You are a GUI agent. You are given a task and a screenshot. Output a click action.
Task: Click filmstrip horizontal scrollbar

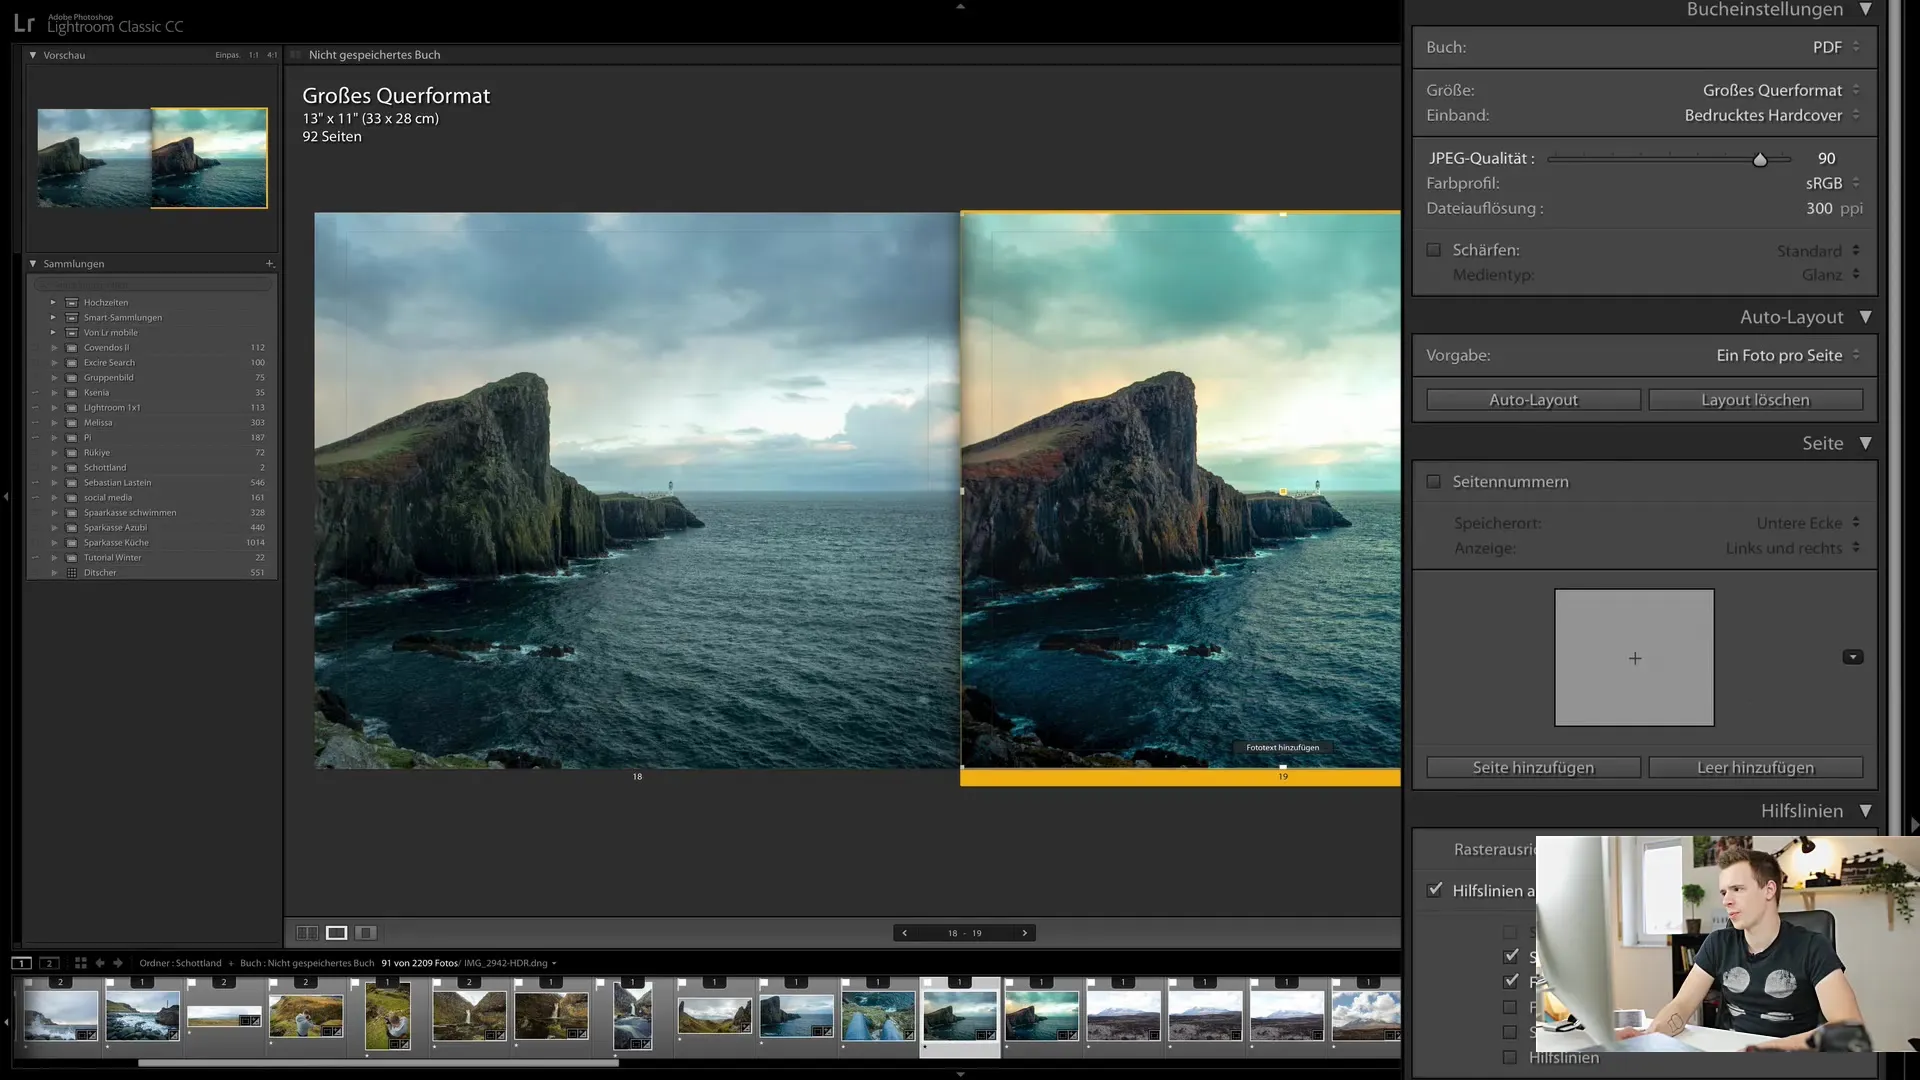(x=378, y=1063)
